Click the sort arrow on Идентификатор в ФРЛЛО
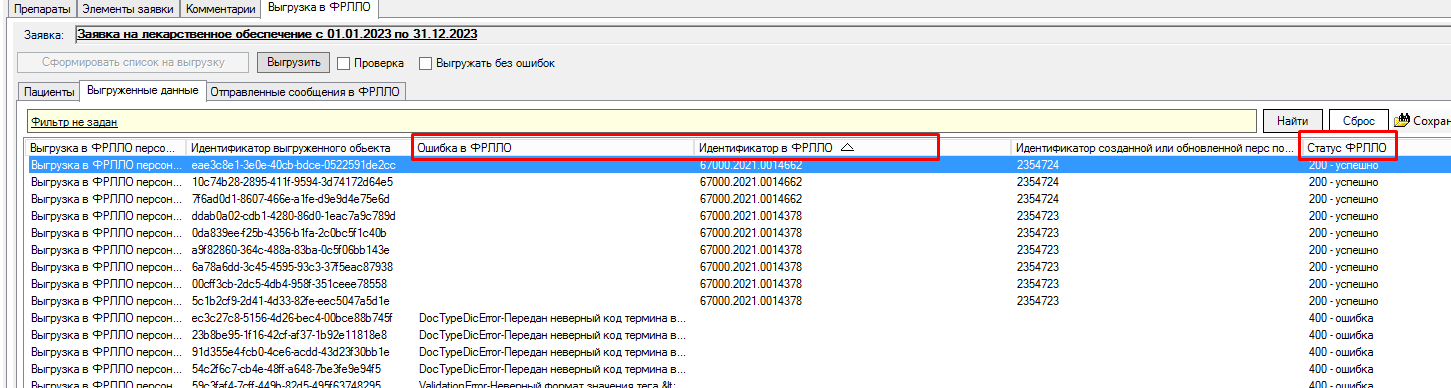Image resolution: width=1451 pixels, height=388 pixels. pos(848,147)
